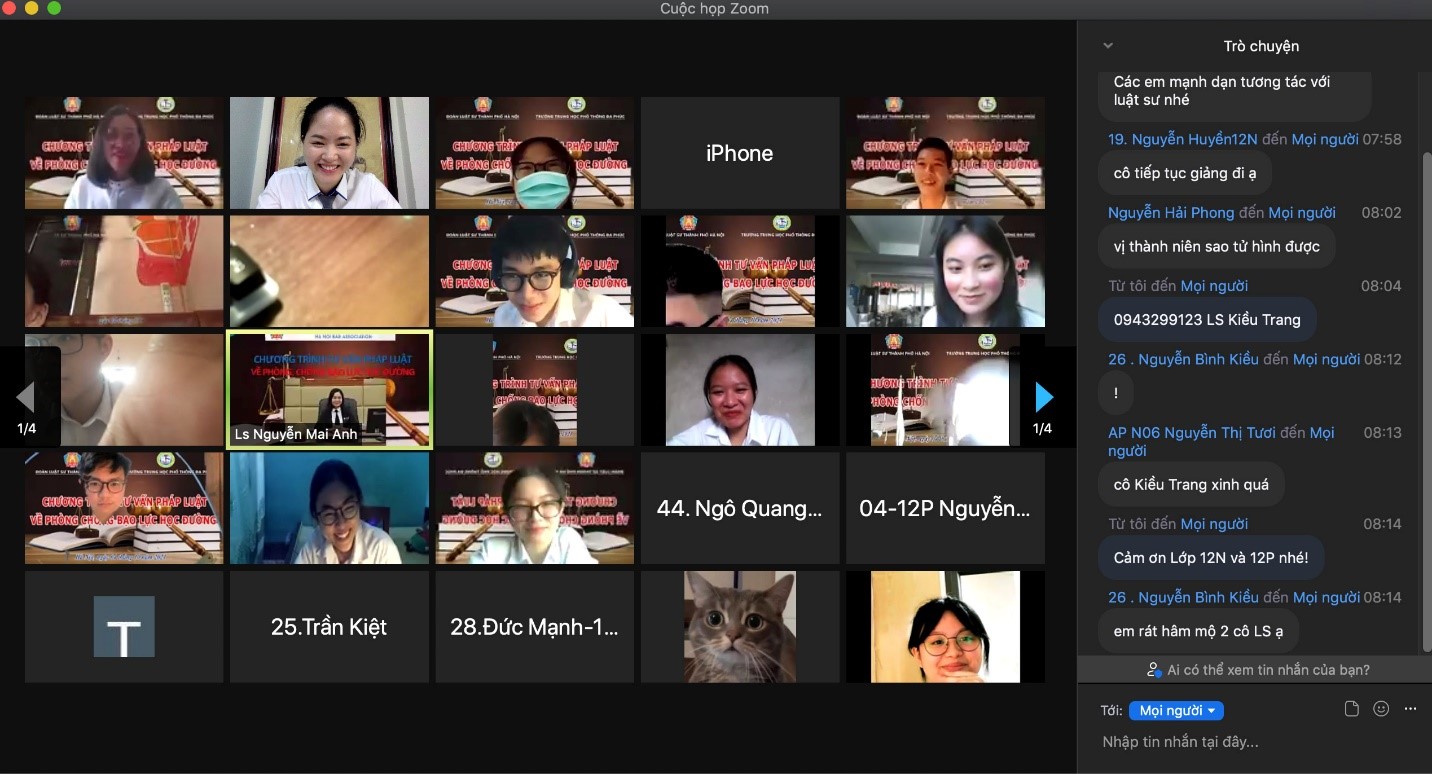Go to next gallery page with right arrow
1432x774 pixels.
coord(1043,398)
